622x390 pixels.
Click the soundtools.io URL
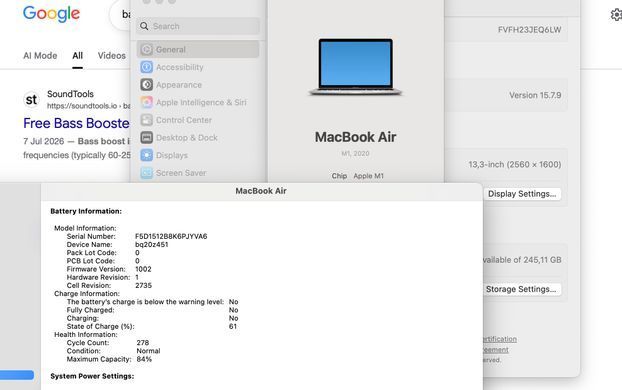pyautogui.click(x=88, y=106)
